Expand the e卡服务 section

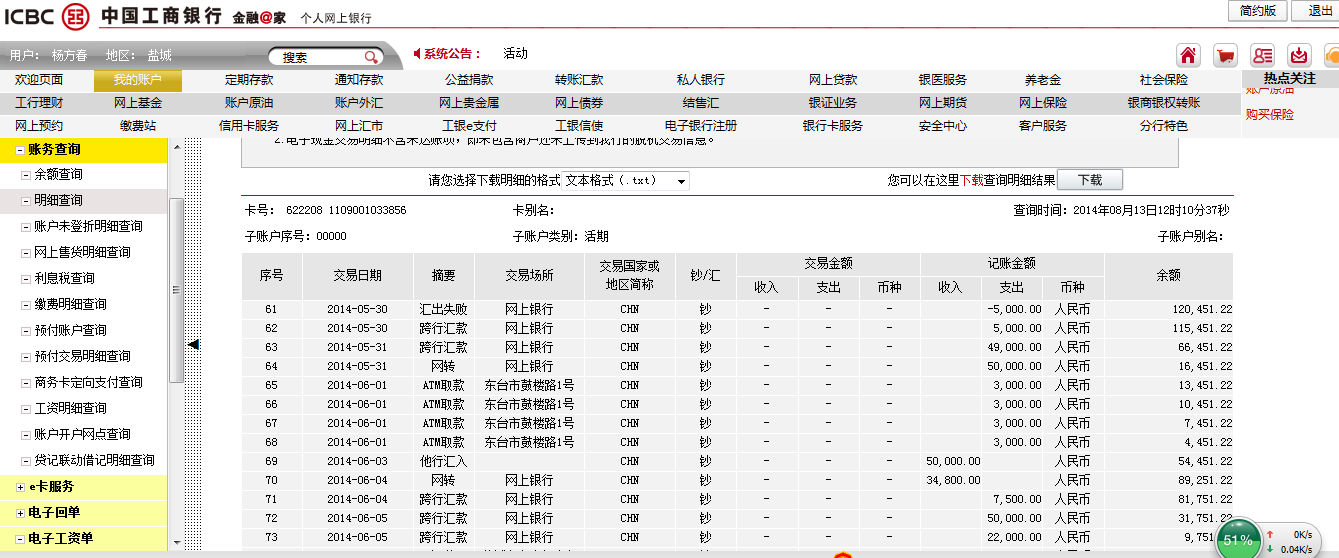[21, 487]
